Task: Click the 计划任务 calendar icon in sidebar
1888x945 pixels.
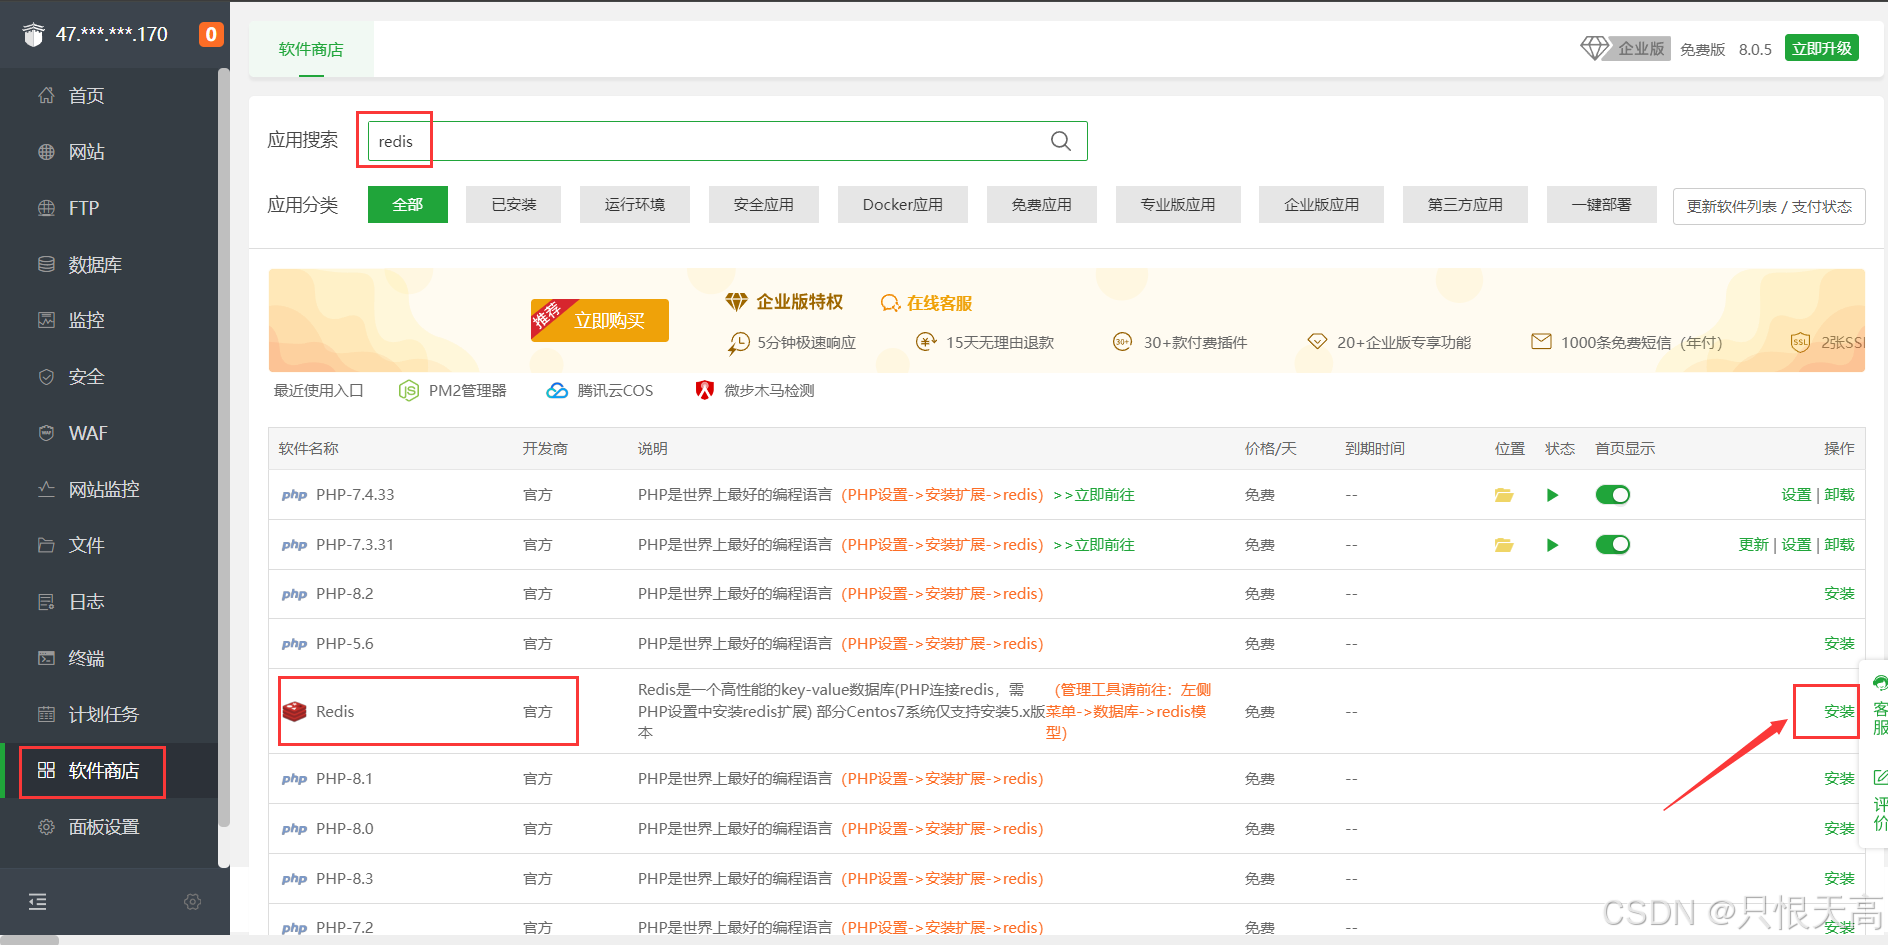Action: 46,714
